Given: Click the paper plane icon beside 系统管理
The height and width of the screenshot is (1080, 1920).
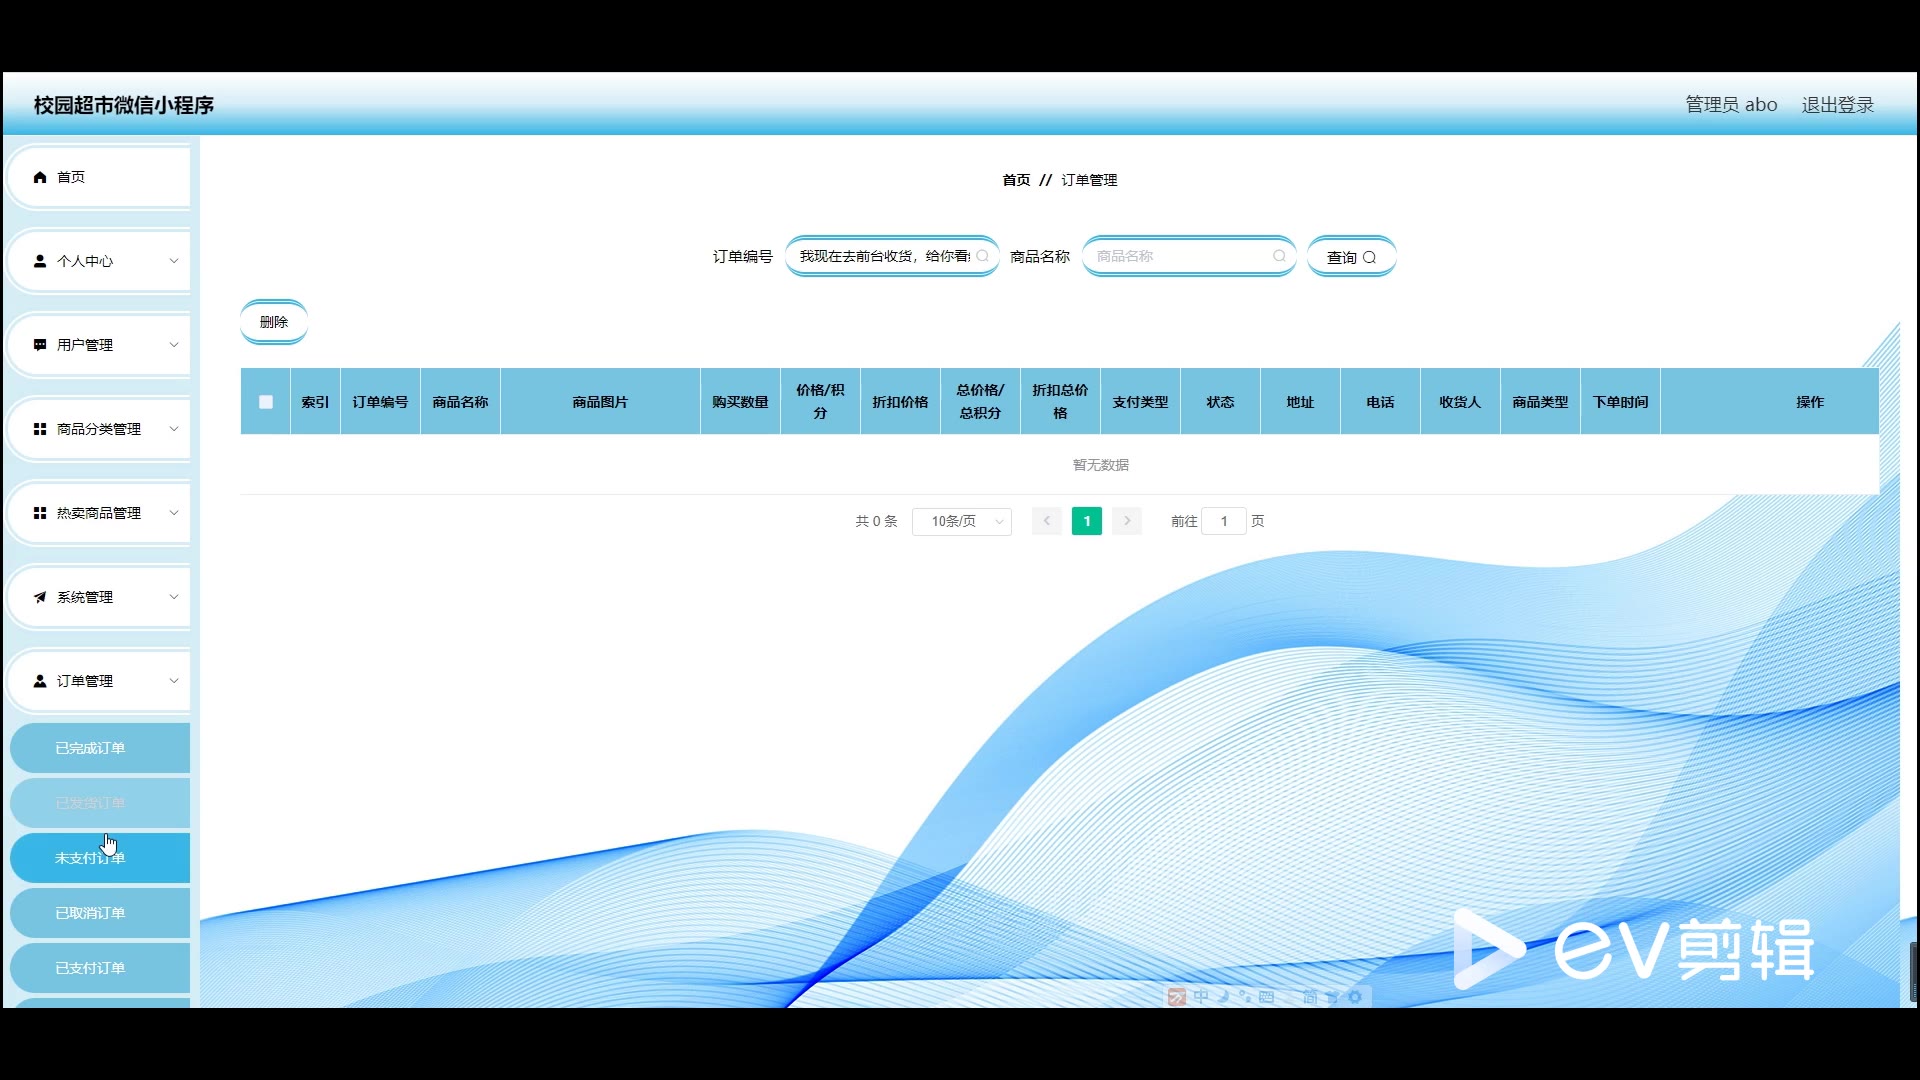Looking at the screenshot, I should (x=40, y=597).
